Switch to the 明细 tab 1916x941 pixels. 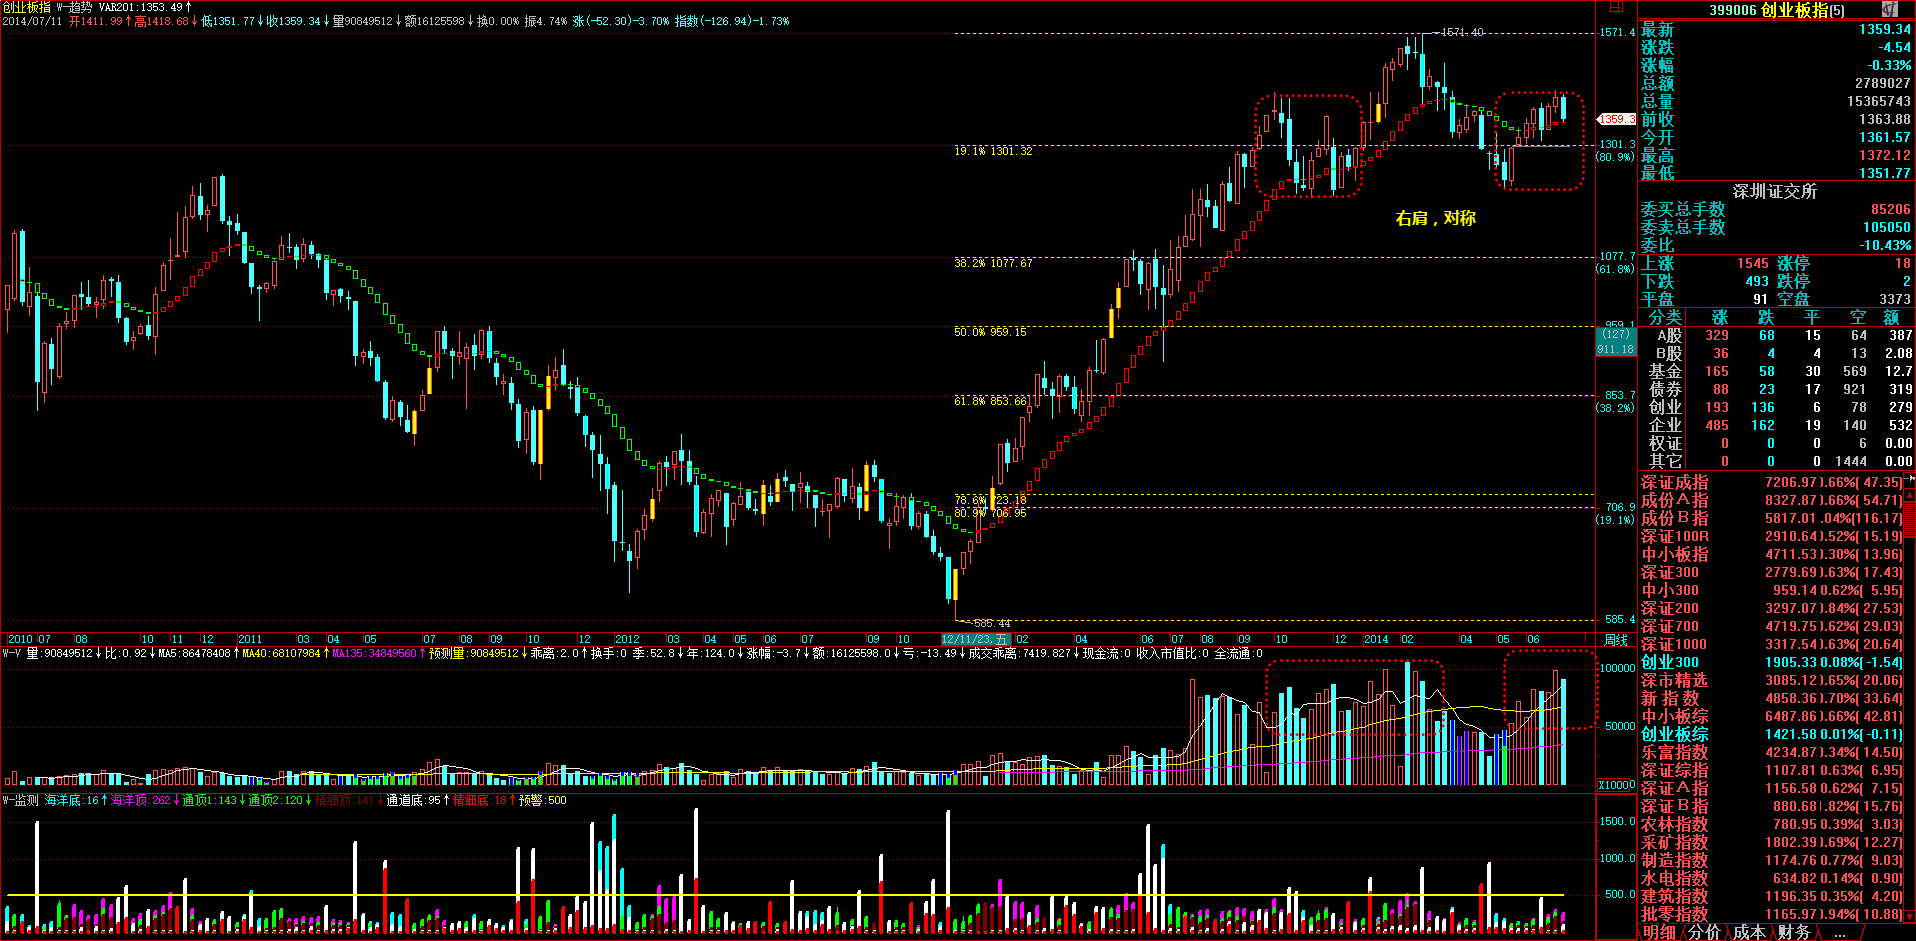1659,932
